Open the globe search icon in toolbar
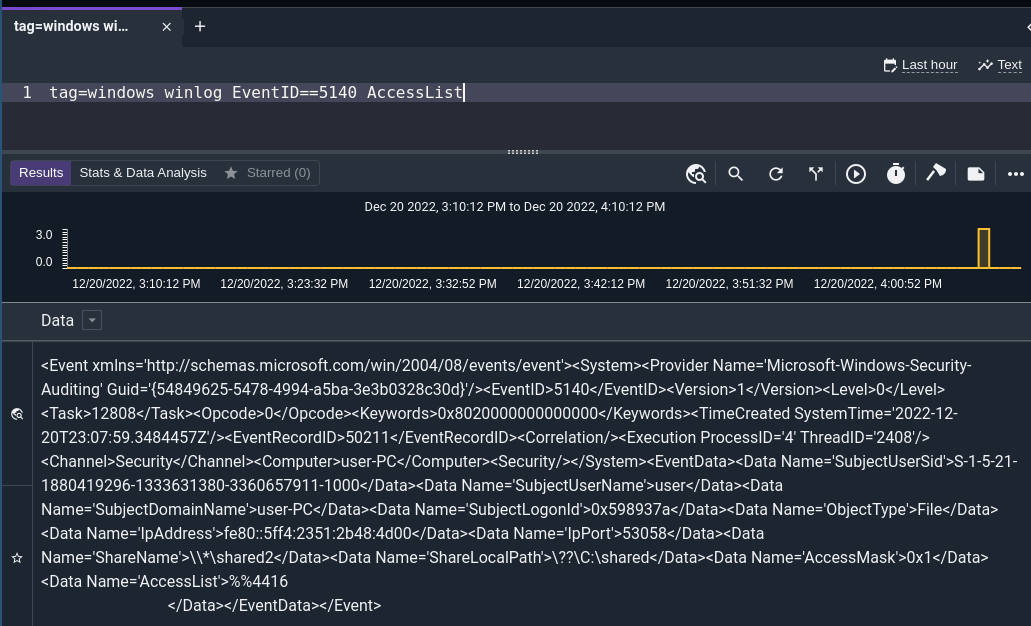Image resolution: width=1031 pixels, height=626 pixels. click(696, 173)
